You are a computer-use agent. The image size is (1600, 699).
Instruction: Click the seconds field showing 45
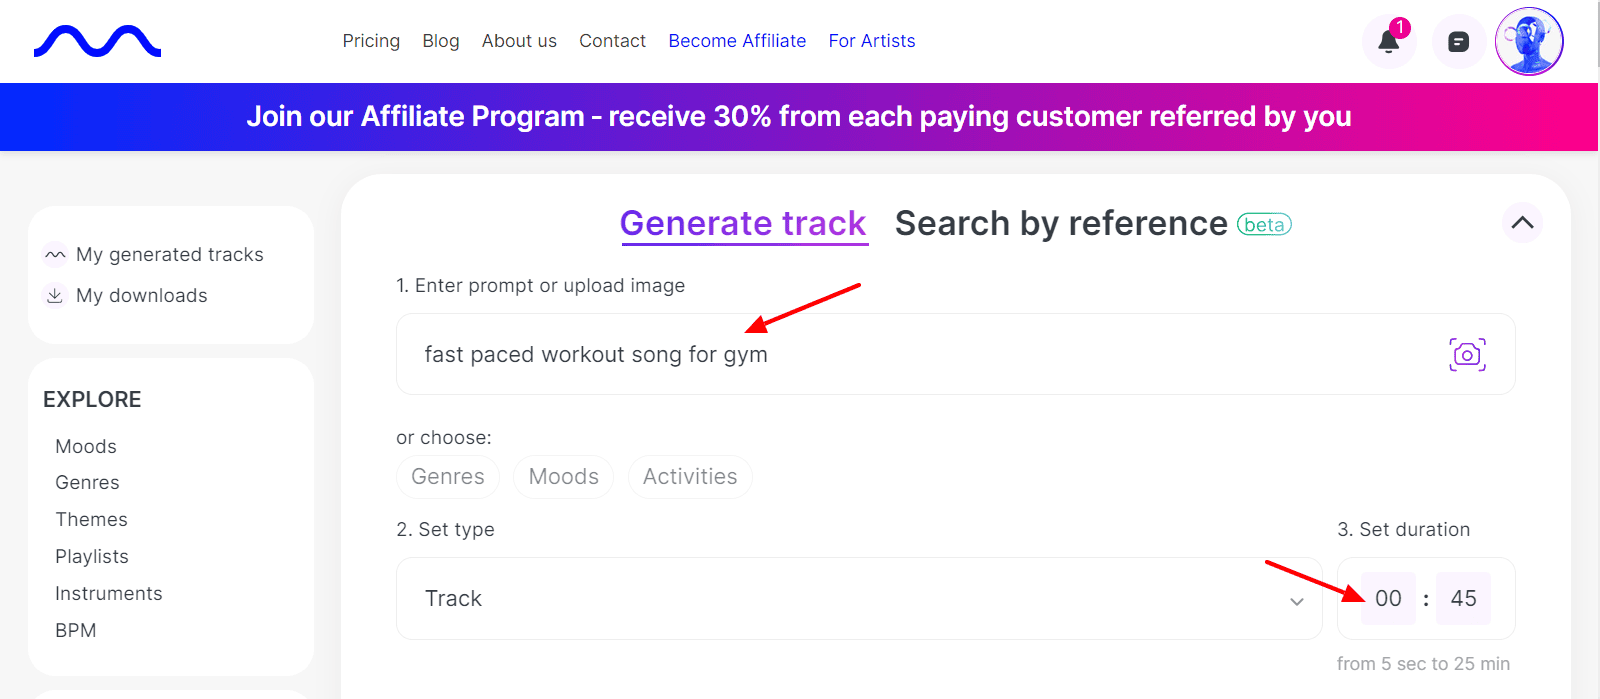(x=1463, y=599)
